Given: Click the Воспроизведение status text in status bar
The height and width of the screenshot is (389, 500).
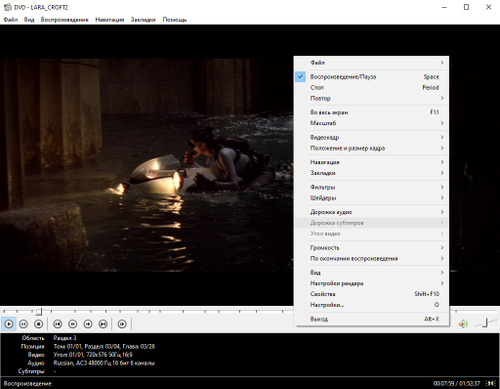Looking at the screenshot, I should 28,383.
